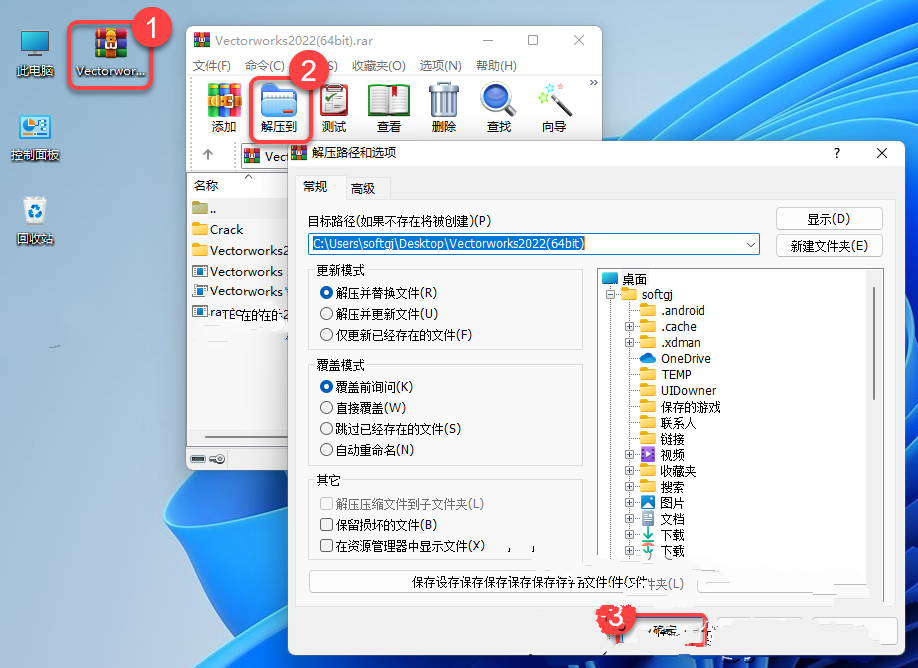Click the up-one-level arrow in WinRAR
Viewport: 918px width, 668px height.
click(x=208, y=155)
